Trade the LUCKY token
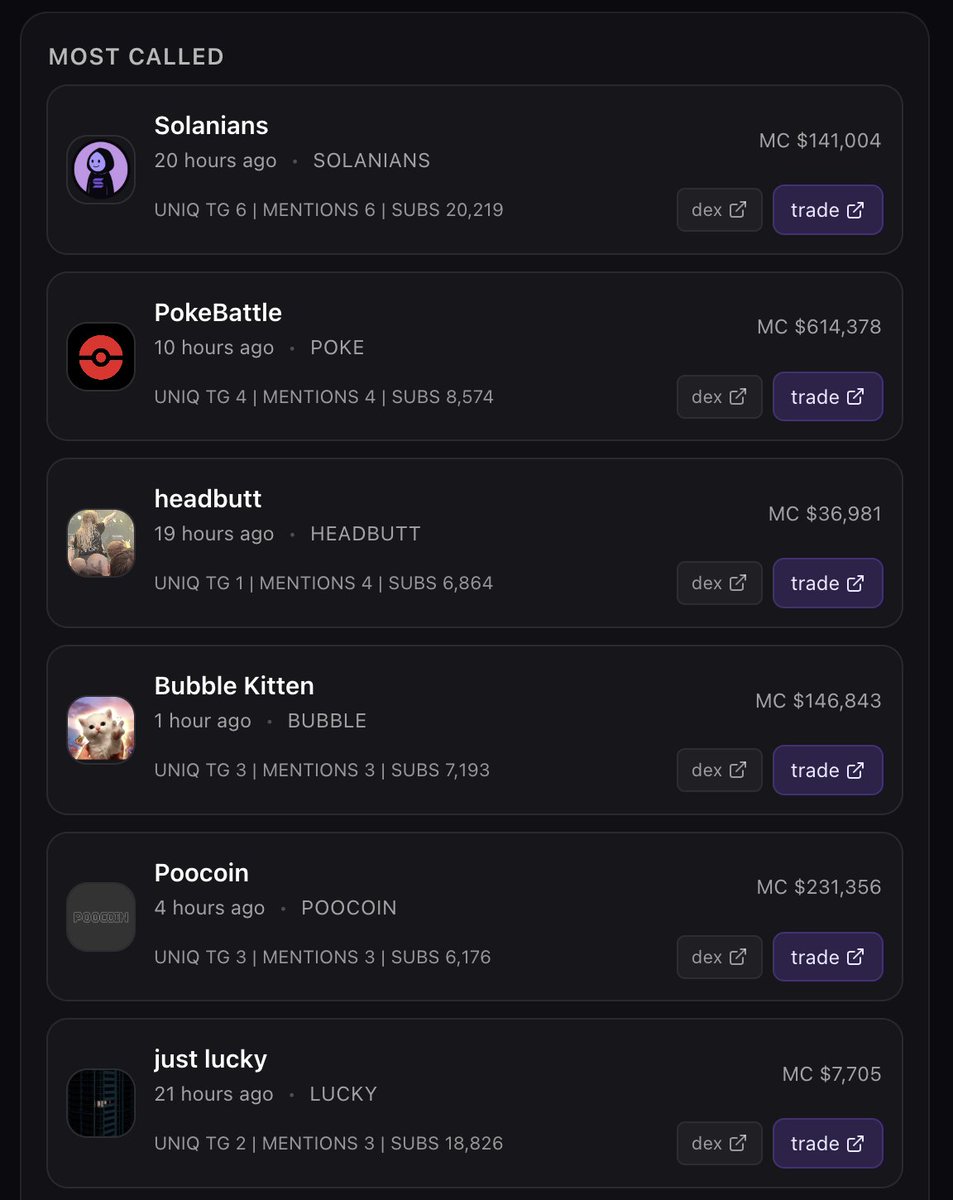Screen dimensions: 953x1200 (827, 1143)
